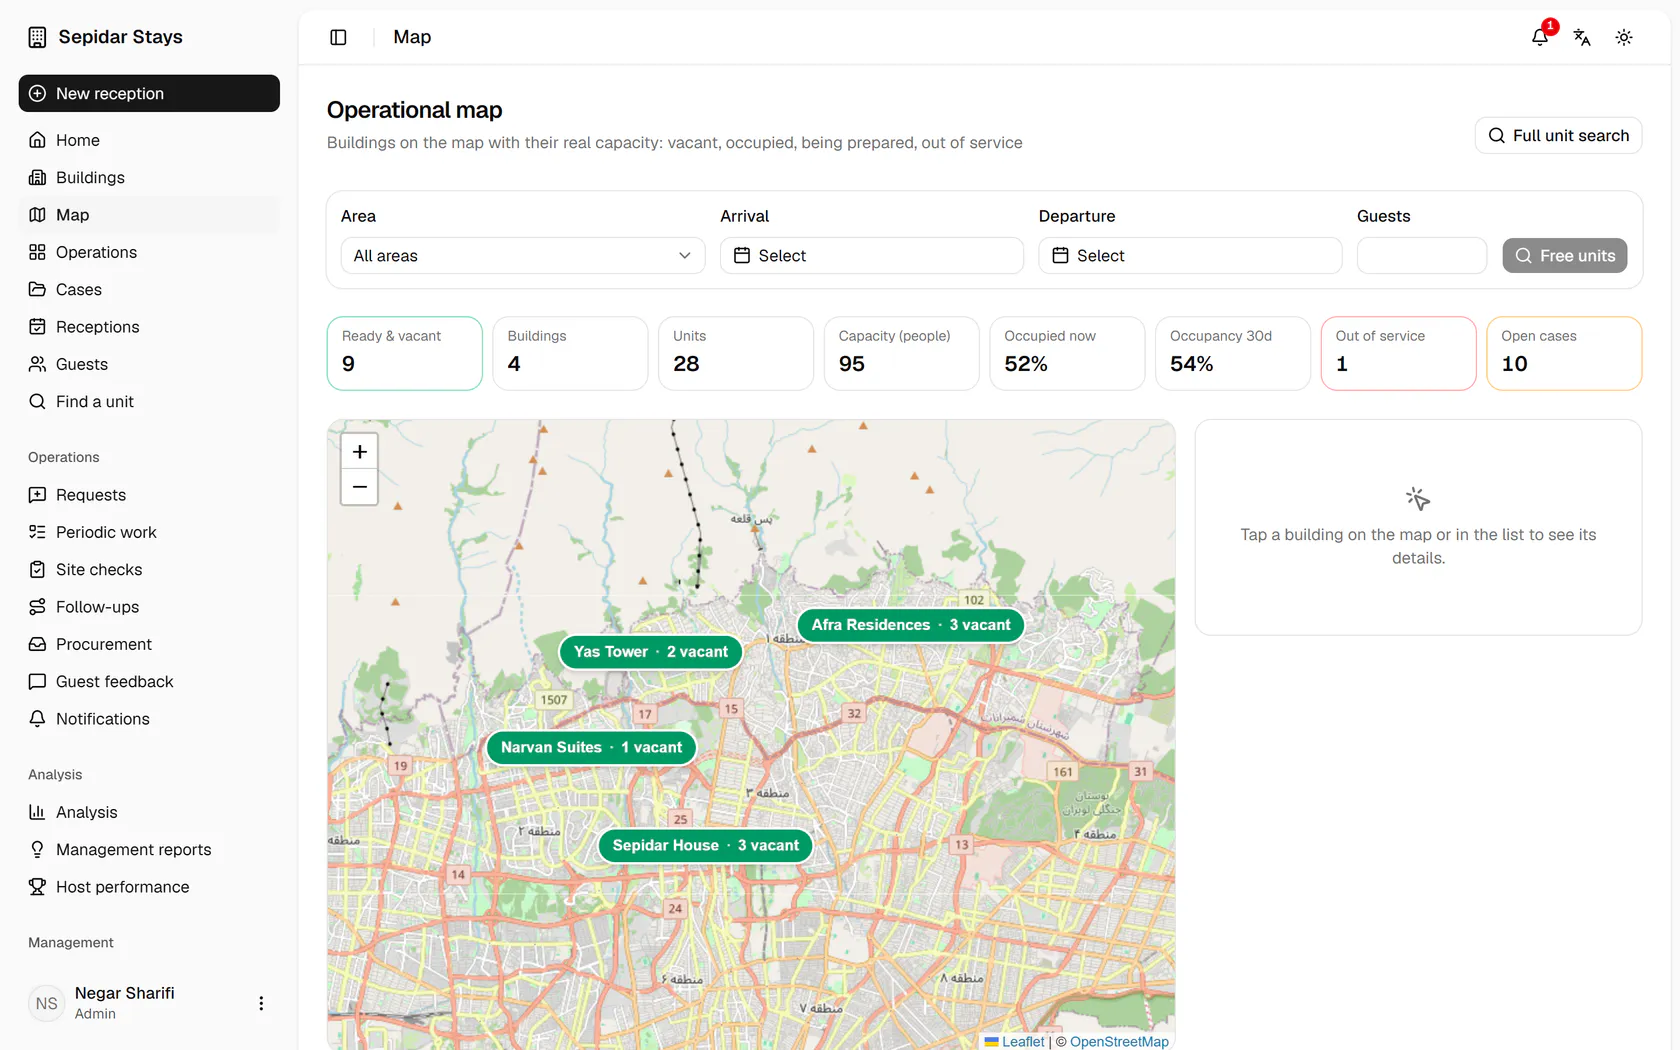Select Yas Tower map marker

[651, 652]
